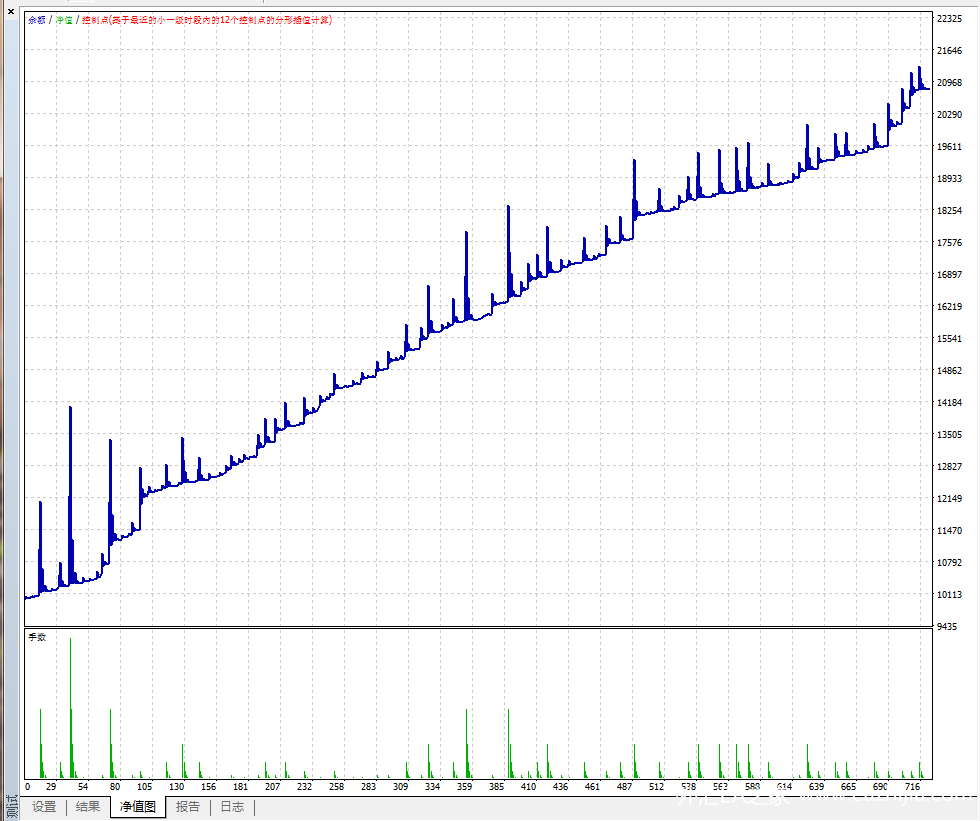Click the 15541 y-axis value
Image resolution: width=980 pixels, height=821 pixels.
pos(949,339)
